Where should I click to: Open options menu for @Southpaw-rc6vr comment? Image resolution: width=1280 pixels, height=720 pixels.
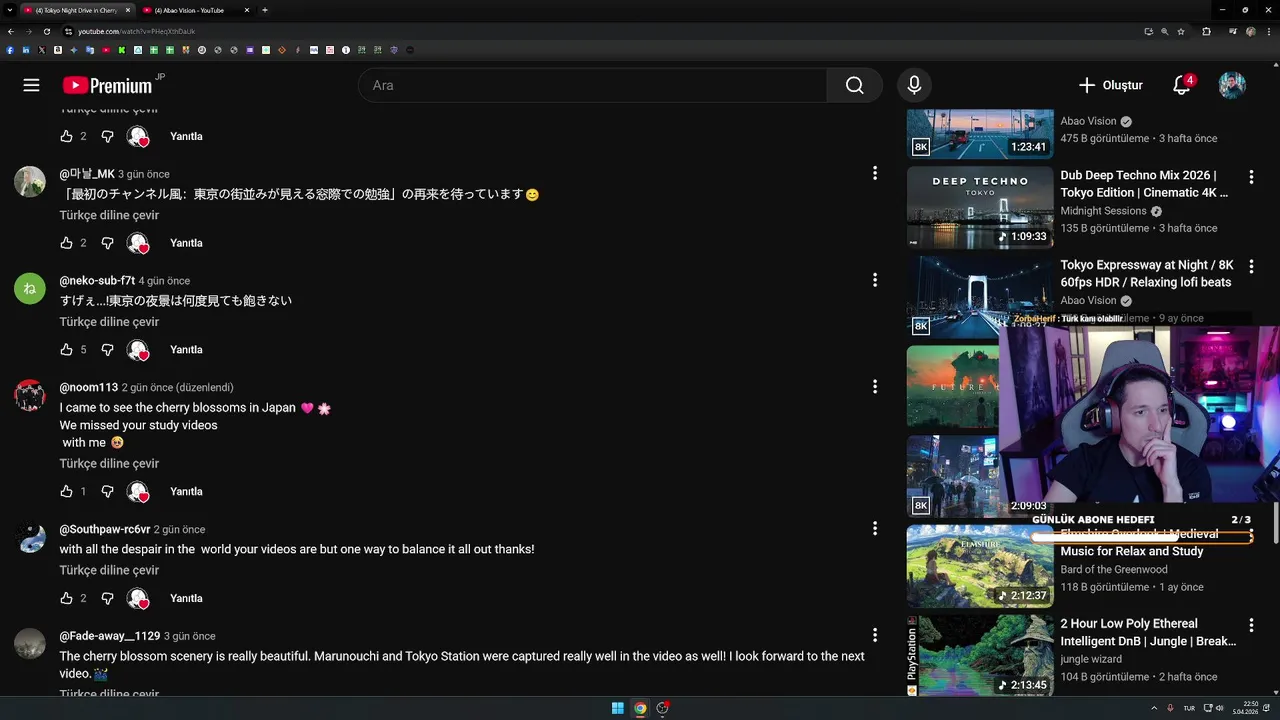coord(875,528)
